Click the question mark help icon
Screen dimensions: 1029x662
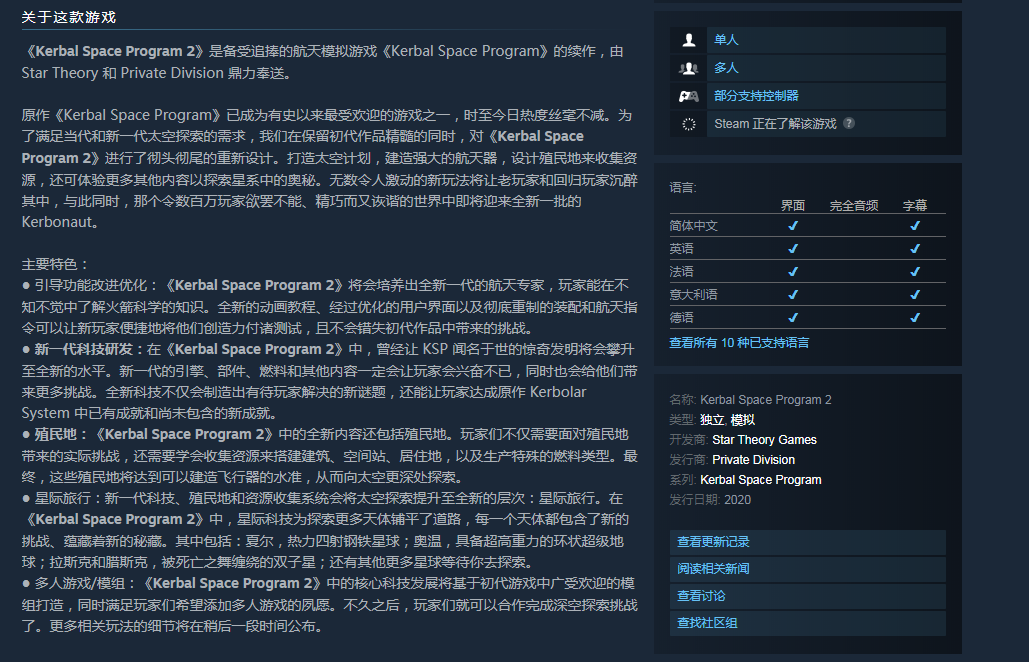coord(849,123)
